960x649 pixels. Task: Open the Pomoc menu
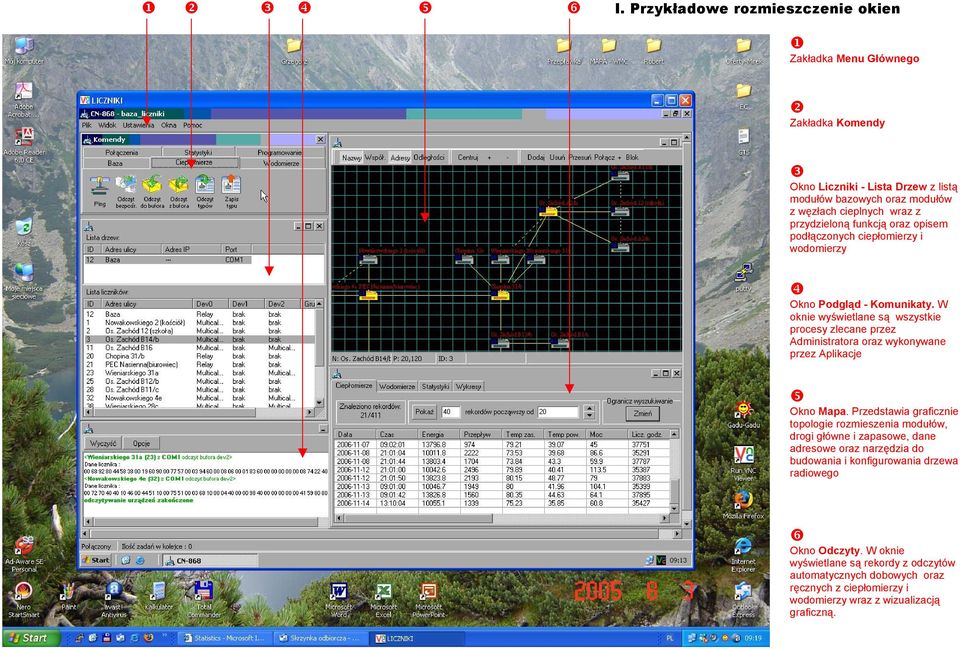point(192,126)
